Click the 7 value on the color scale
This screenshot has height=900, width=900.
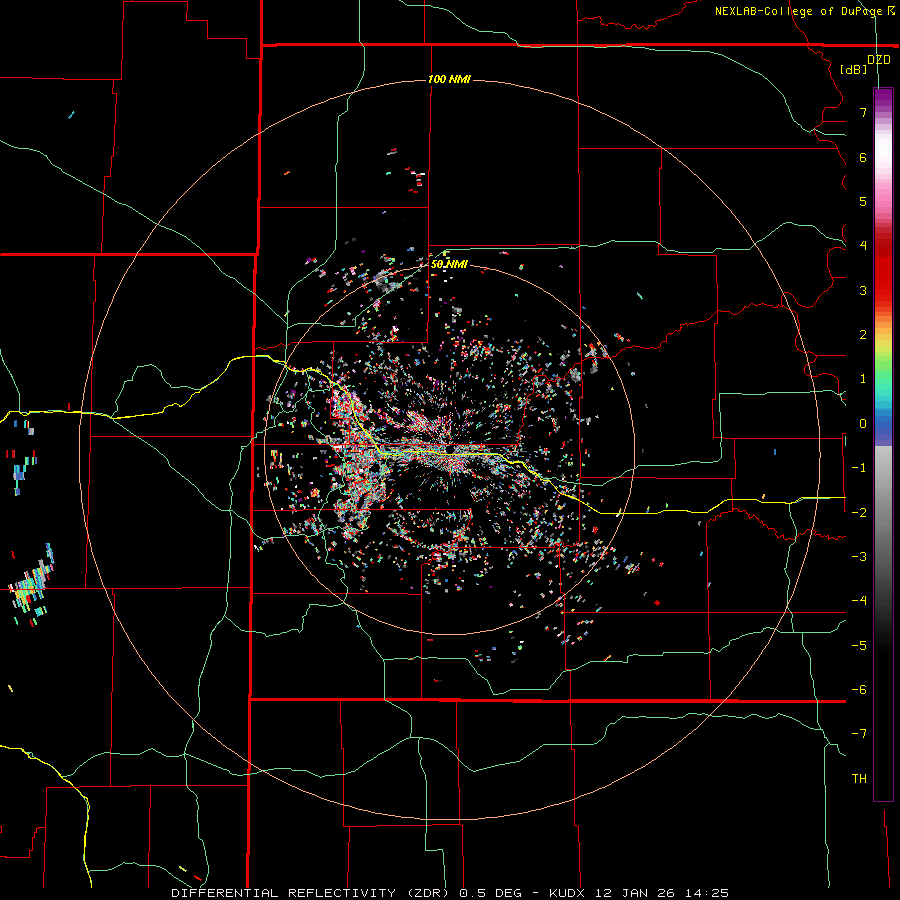click(863, 112)
